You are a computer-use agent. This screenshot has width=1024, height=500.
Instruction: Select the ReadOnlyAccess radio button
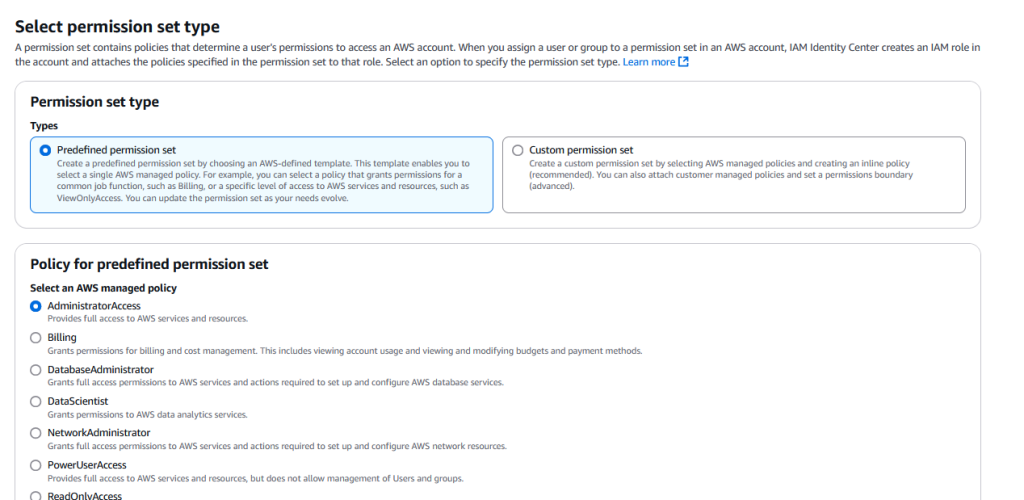pyautogui.click(x=36, y=495)
